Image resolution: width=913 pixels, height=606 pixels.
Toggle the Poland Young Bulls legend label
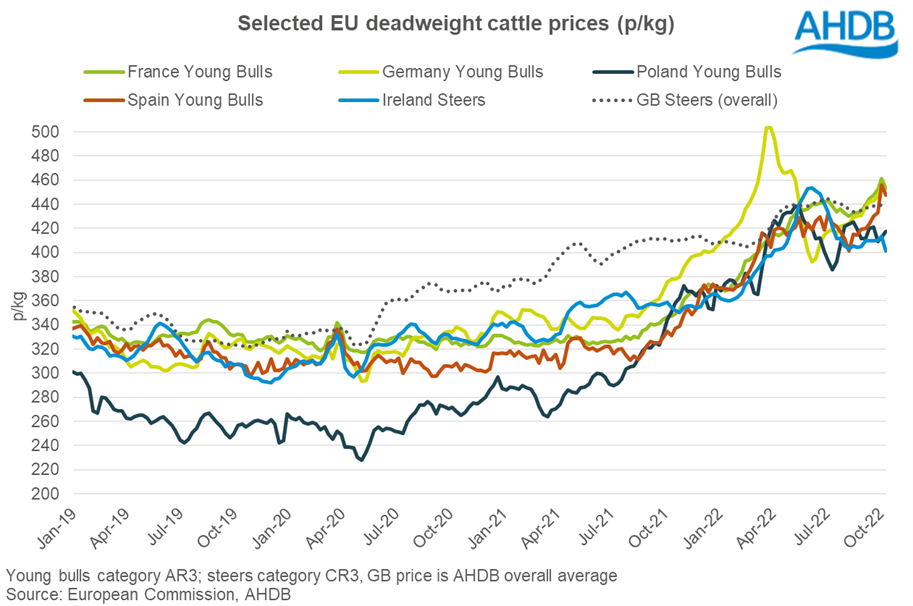(x=709, y=73)
